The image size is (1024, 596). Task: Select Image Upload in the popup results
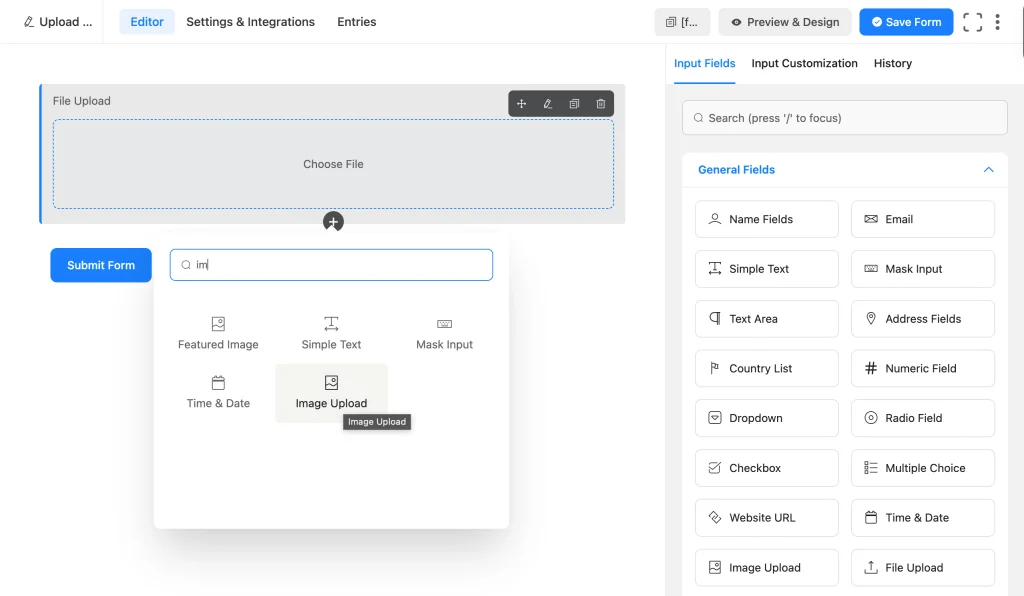click(x=331, y=392)
